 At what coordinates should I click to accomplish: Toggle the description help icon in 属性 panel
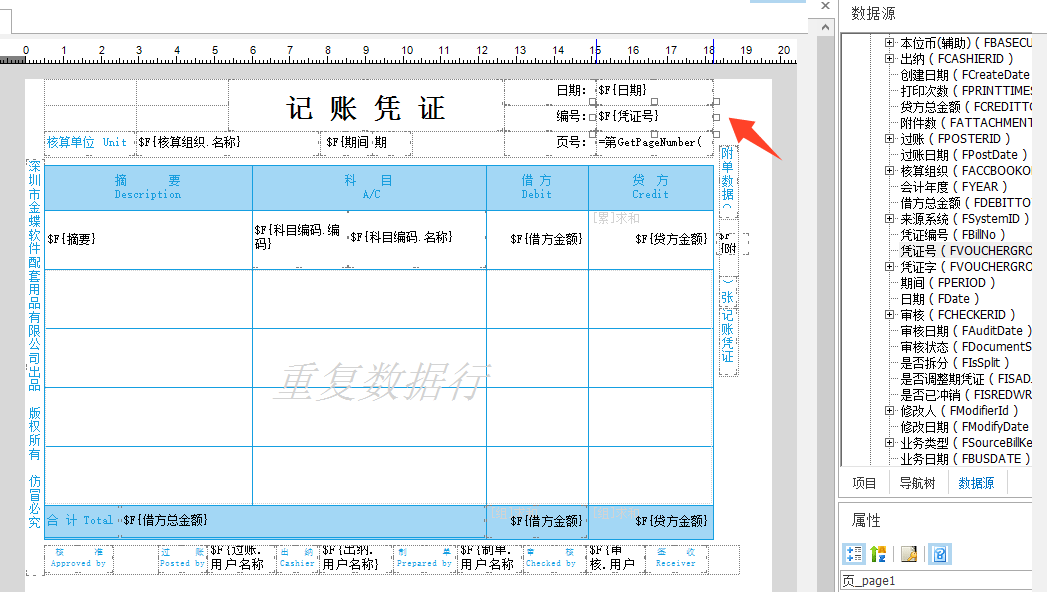pyautogui.click(x=939, y=553)
